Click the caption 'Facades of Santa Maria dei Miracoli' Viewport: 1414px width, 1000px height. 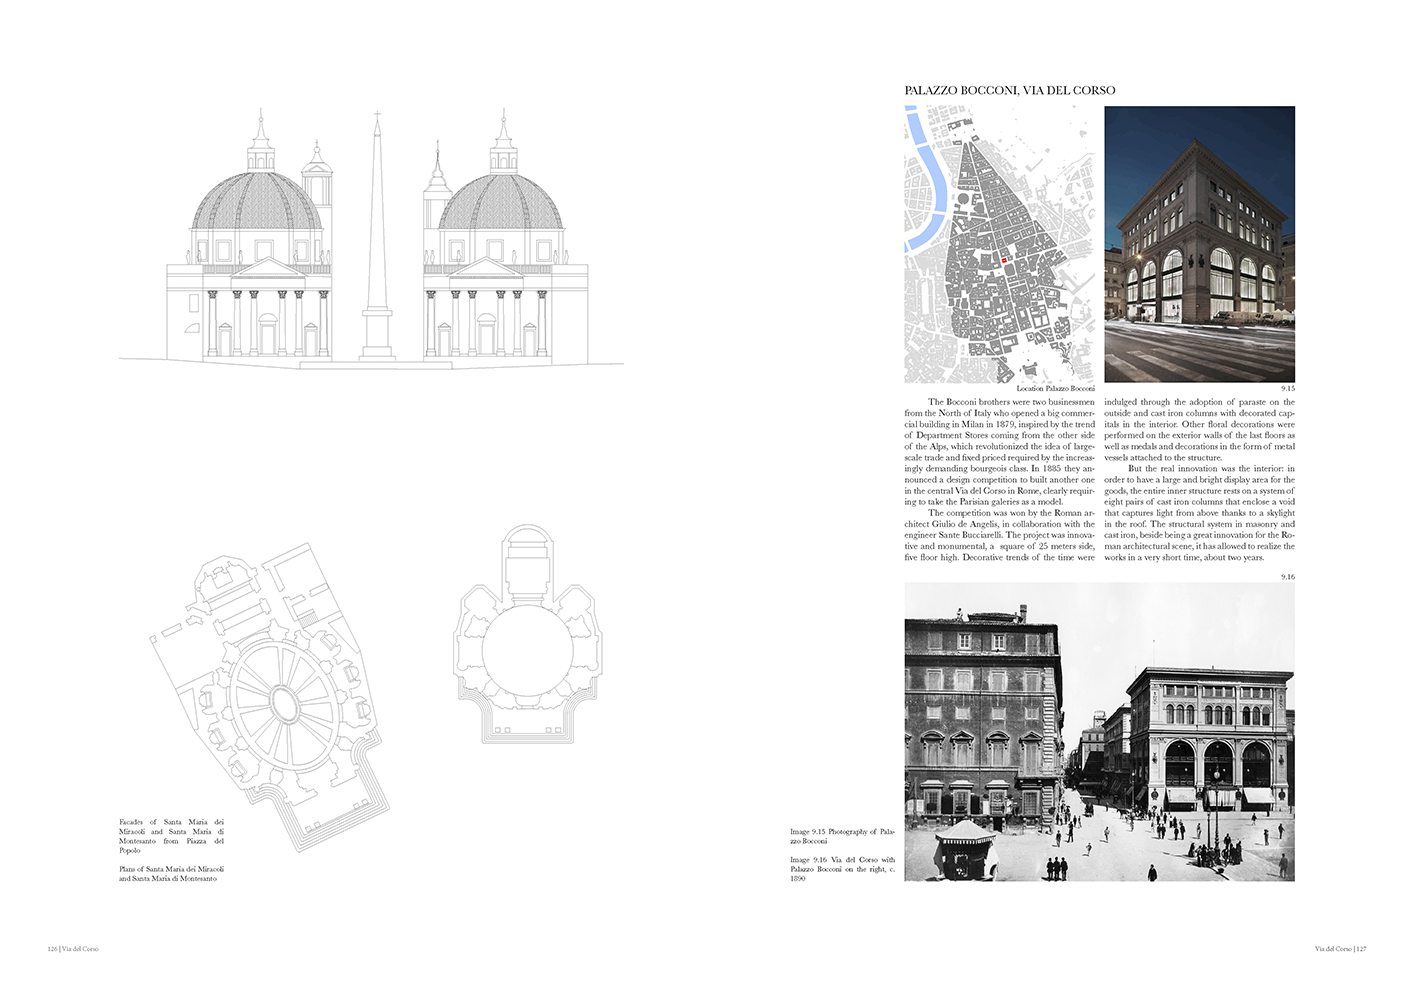[171, 836]
